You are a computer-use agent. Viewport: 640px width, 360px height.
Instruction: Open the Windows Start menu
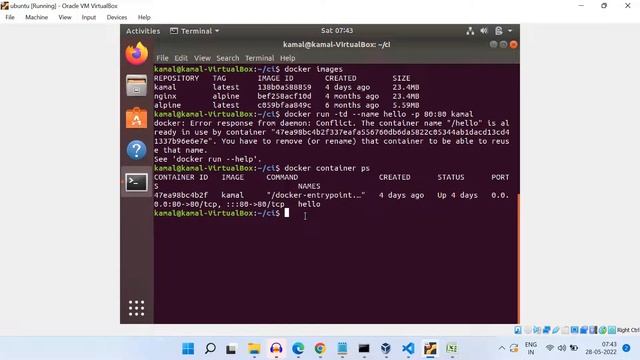[x=188, y=349]
